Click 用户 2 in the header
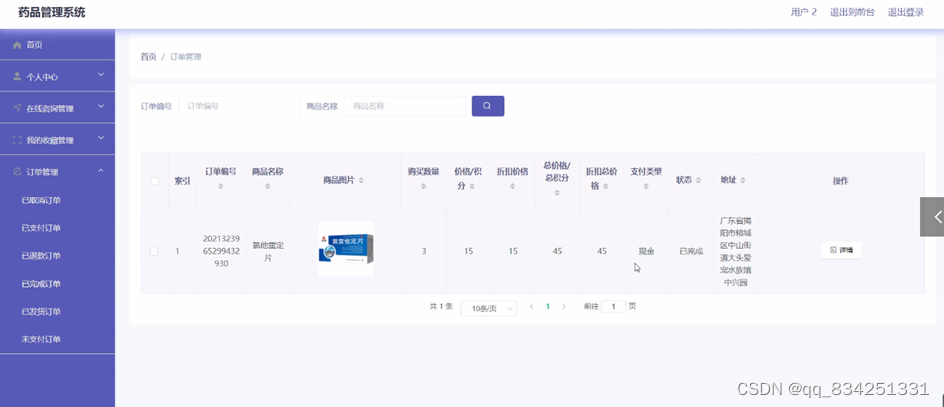 coord(804,12)
